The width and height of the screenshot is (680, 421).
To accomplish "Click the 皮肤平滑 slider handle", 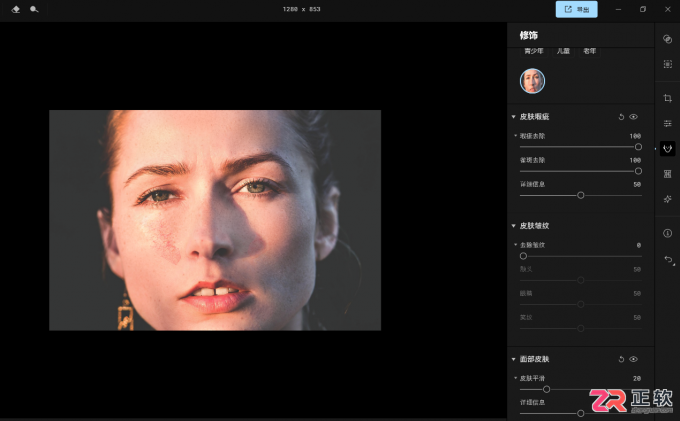I will point(546,389).
